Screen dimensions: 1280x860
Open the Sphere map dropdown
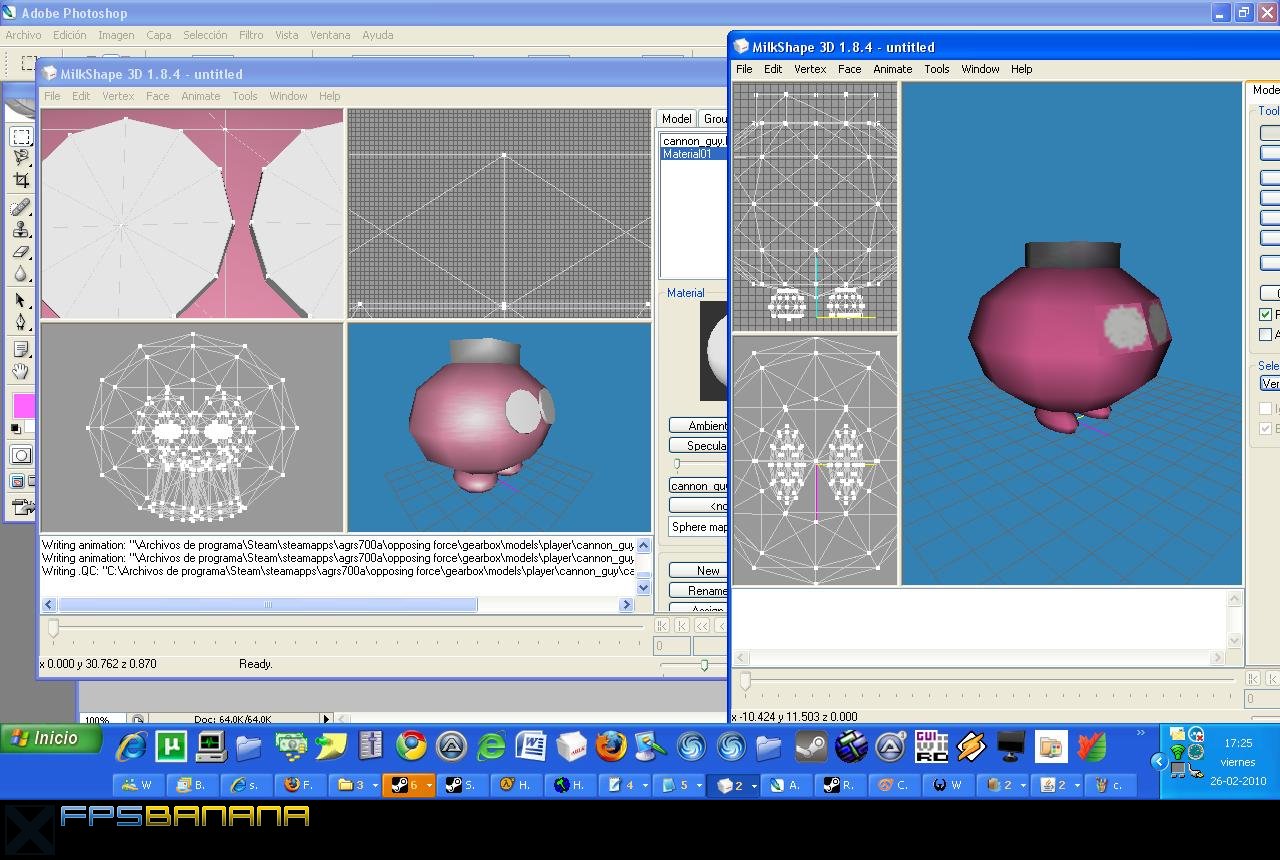pyautogui.click(x=698, y=527)
